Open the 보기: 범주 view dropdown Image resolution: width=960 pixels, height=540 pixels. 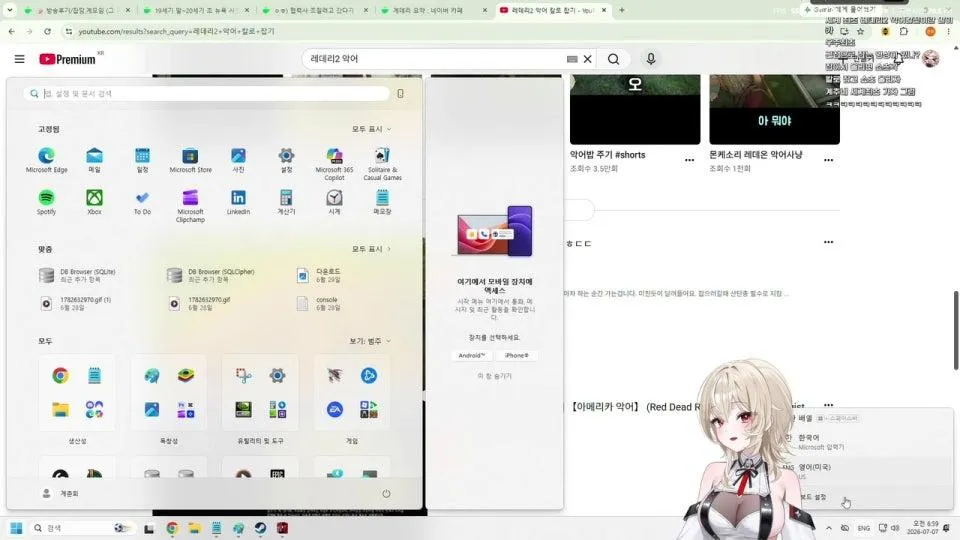[370, 341]
